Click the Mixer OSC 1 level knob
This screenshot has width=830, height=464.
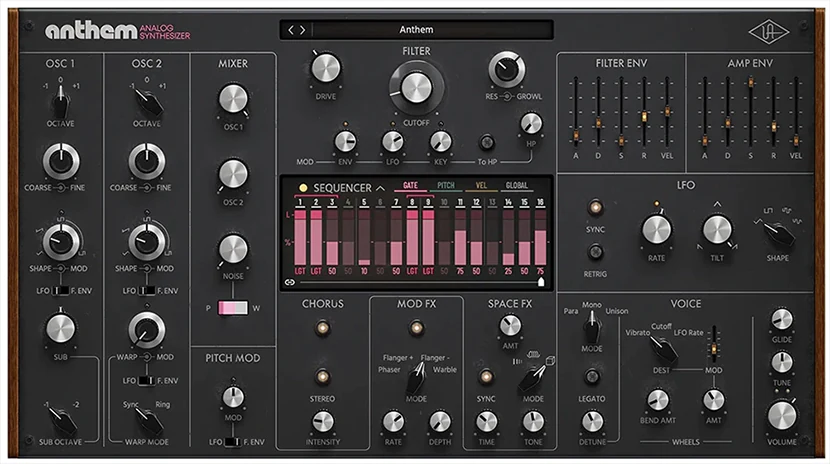pyautogui.click(x=233, y=99)
